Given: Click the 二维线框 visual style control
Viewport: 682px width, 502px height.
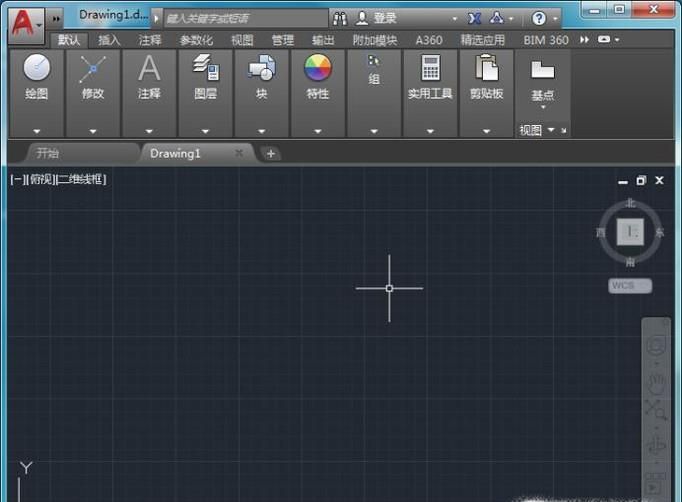Looking at the screenshot, I should pyautogui.click(x=82, y=179).
